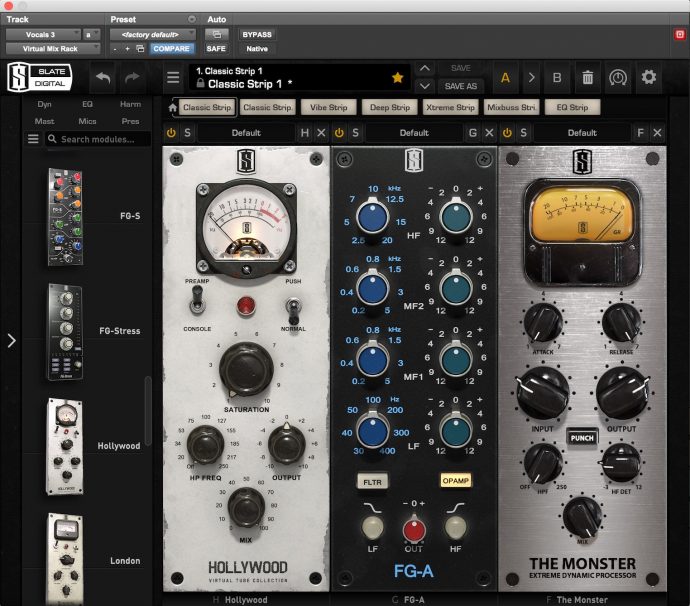Filter modules by Harm category
The width and height of the screenshot is (690, 606).
click(130, 104)
